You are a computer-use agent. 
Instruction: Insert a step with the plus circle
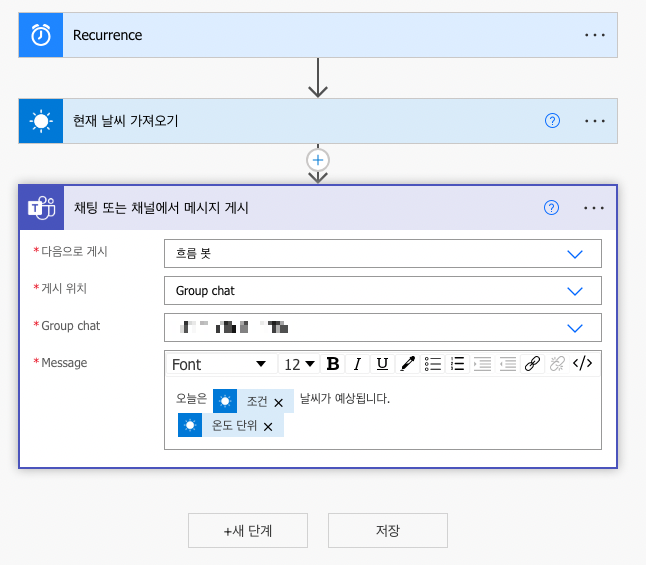click(x=318, y=160)
